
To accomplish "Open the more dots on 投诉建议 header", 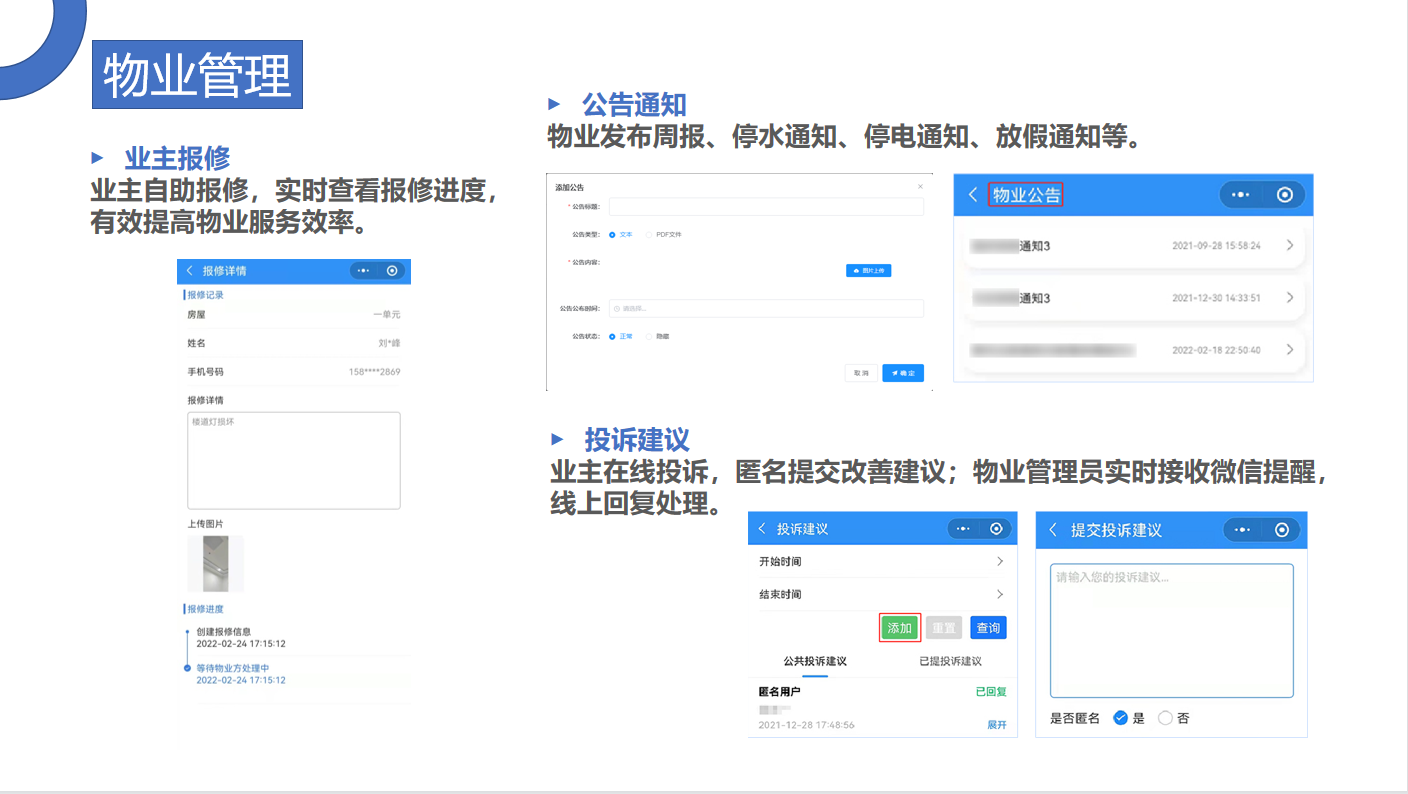I will point(962,529).
